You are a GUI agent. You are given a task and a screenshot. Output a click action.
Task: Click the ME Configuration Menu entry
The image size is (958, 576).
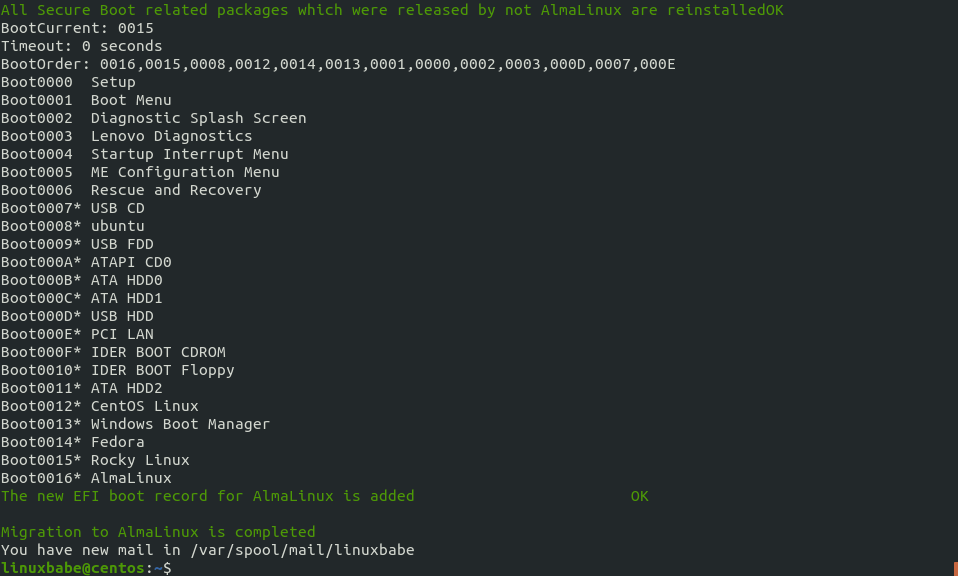point(185,172)
